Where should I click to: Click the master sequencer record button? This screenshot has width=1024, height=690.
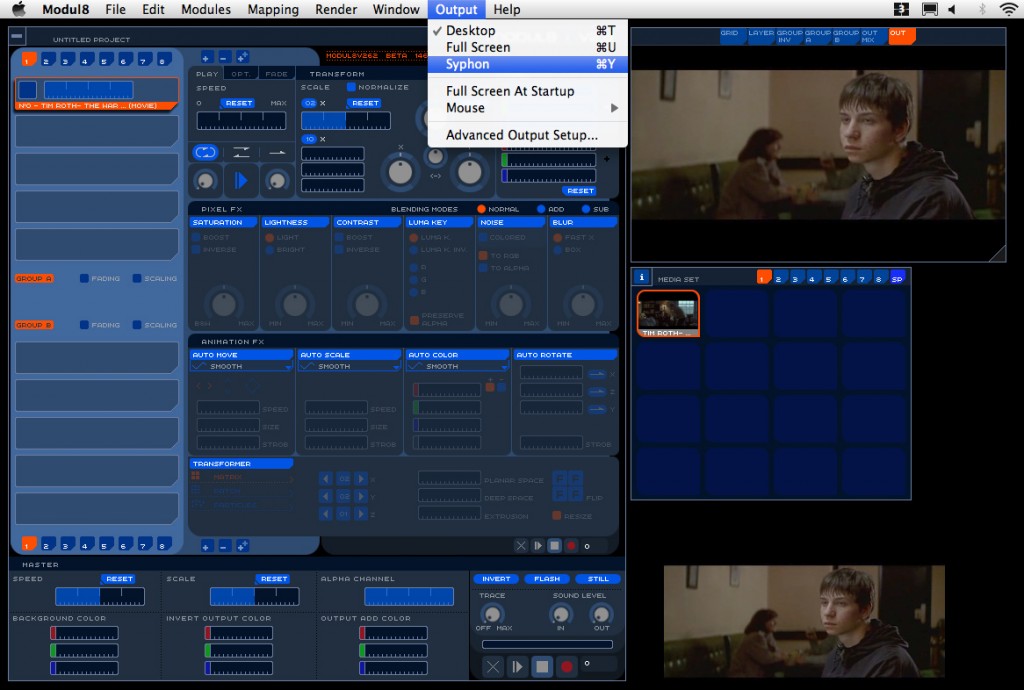pos(566,666)
